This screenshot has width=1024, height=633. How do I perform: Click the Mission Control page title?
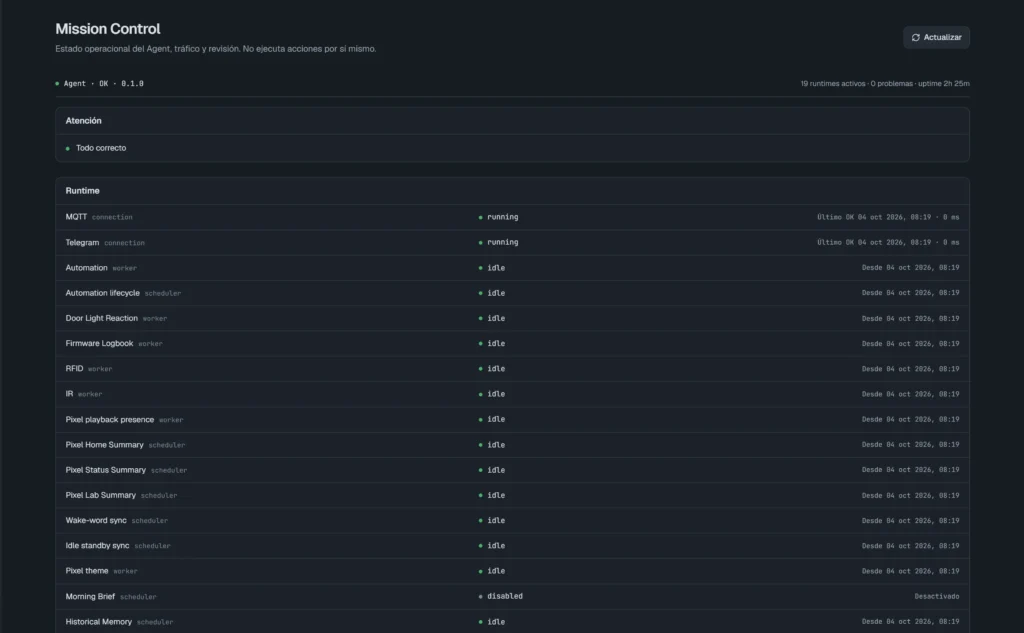pos(108,29)
